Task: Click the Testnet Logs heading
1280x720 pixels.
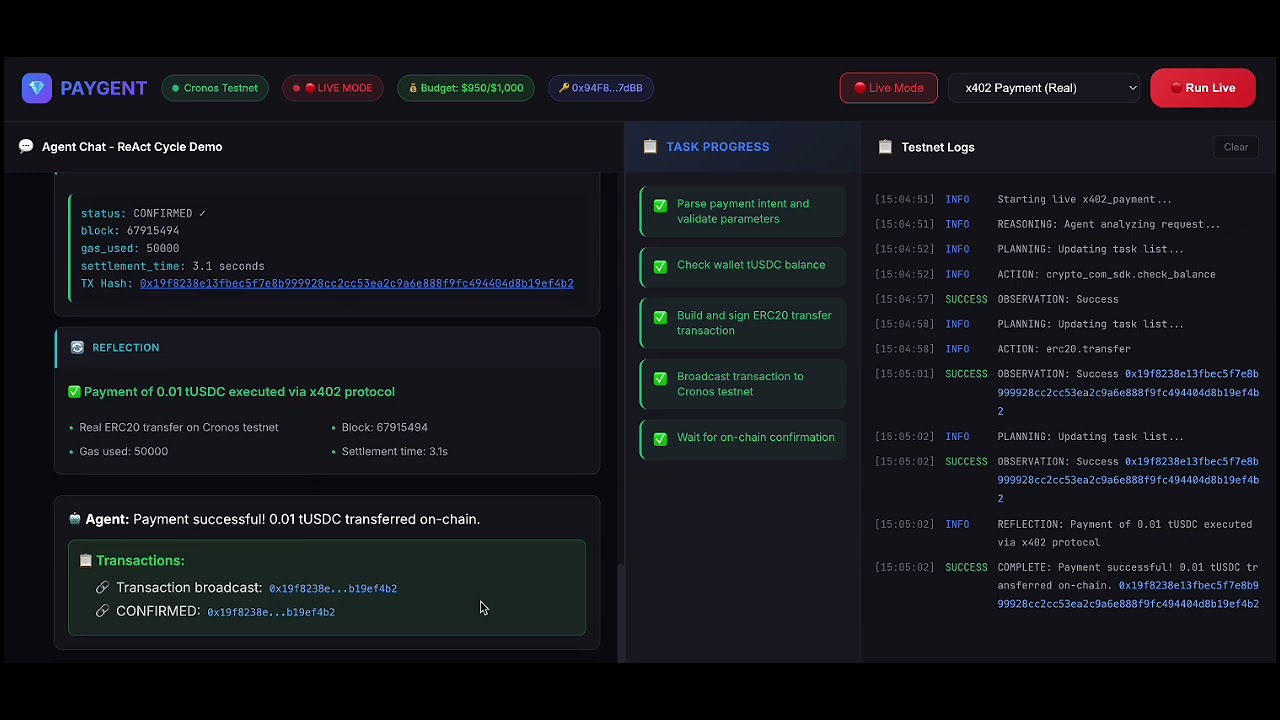Action: tap(938, 147)
